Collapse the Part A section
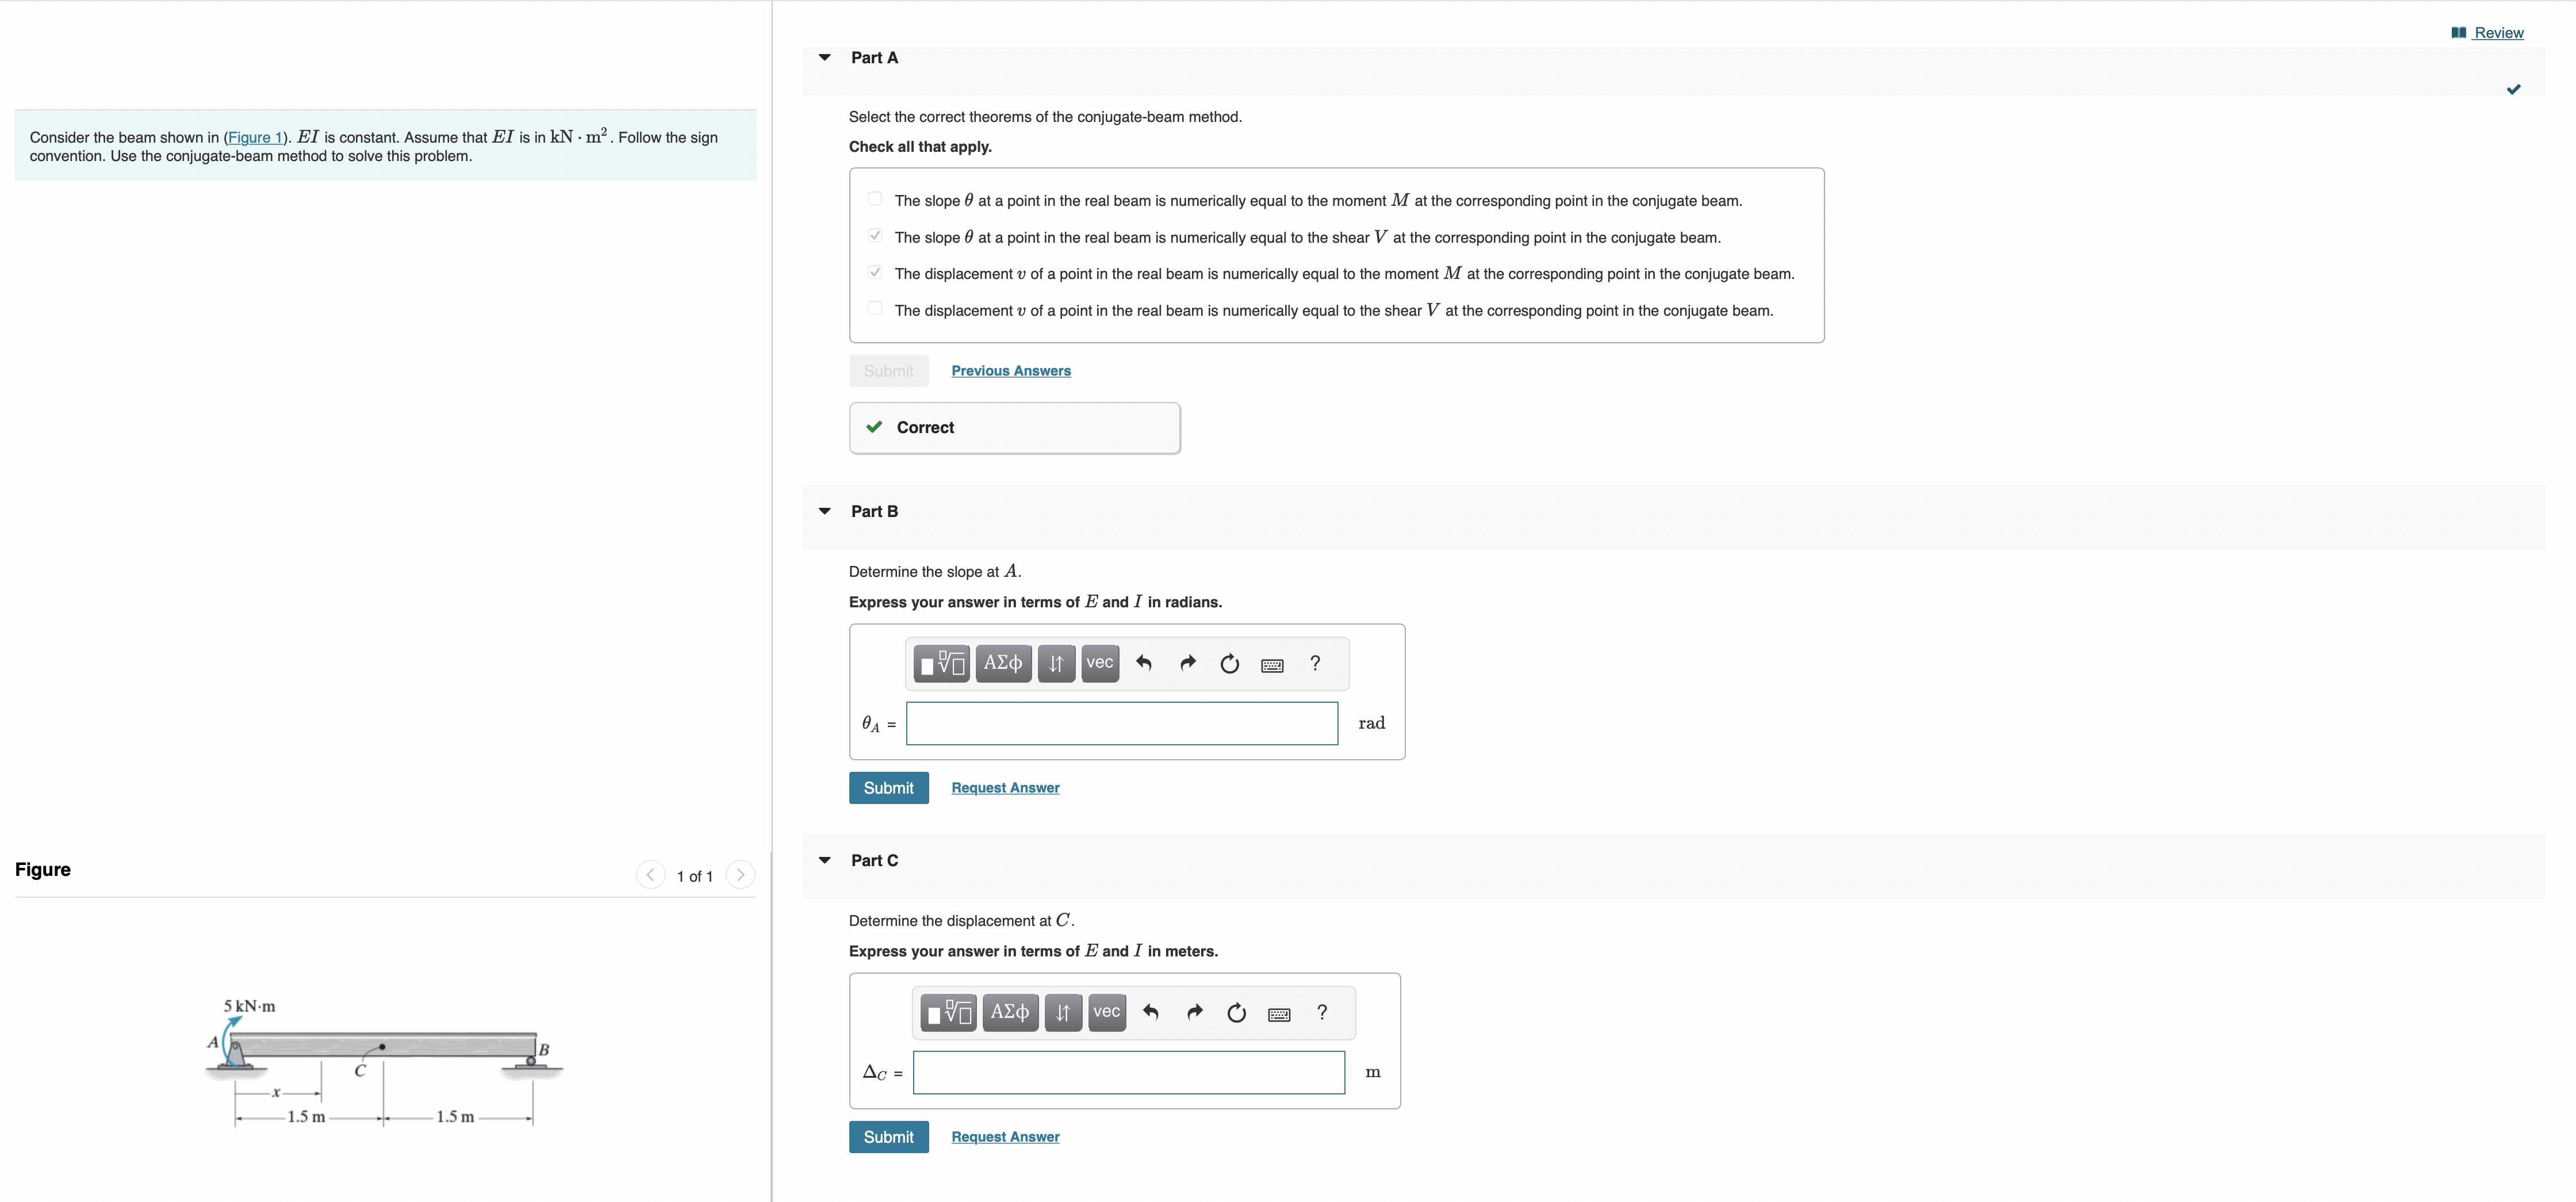This screenshot has width=2576, height=1202. (824, 58)
